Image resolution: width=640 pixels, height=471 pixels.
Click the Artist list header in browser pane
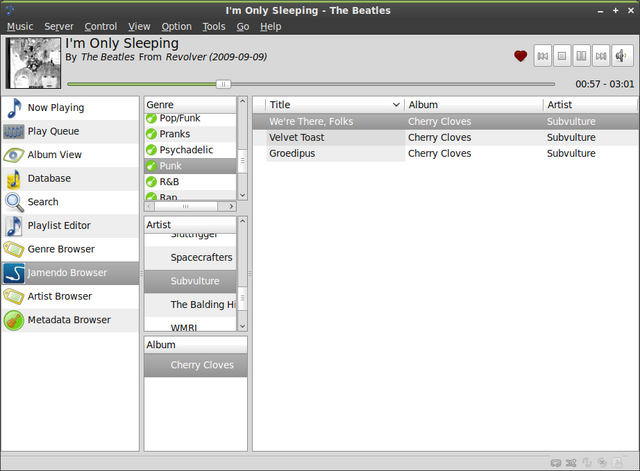(190, 225)
